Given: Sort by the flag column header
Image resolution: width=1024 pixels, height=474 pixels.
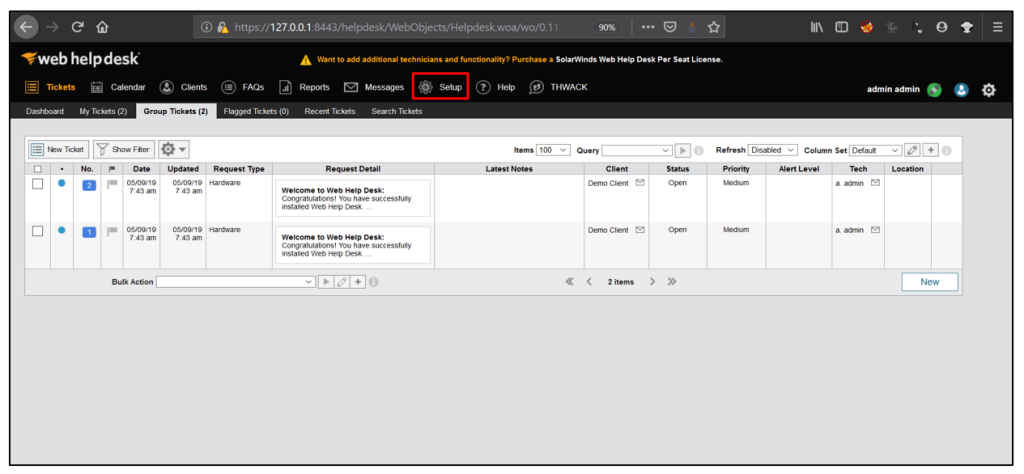Looking at the screenshot, I should (x=112, y=169).
